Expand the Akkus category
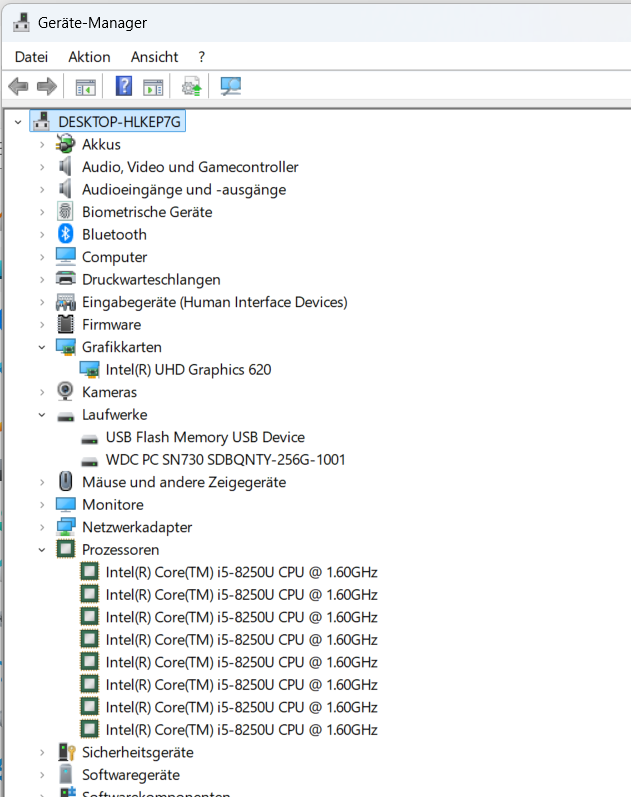This screenshot has width=631, height=797. coord(42,144)
